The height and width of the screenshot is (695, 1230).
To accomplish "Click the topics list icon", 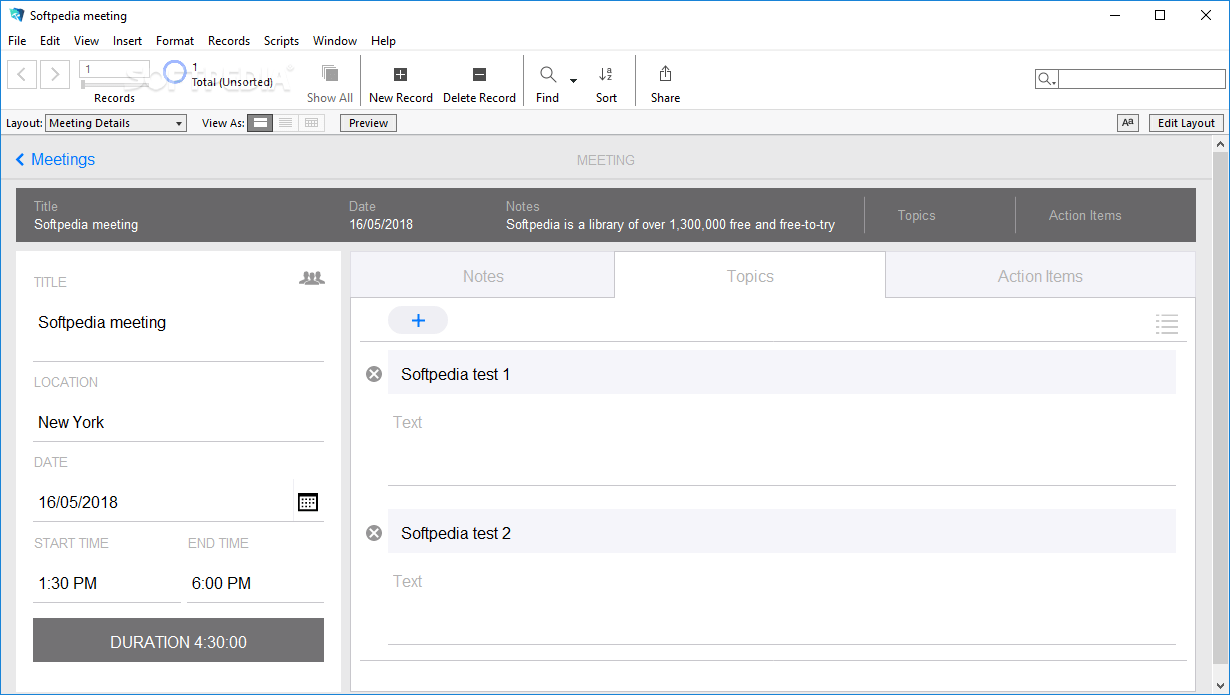I will pyautogui.click(x=1166, y=324).
